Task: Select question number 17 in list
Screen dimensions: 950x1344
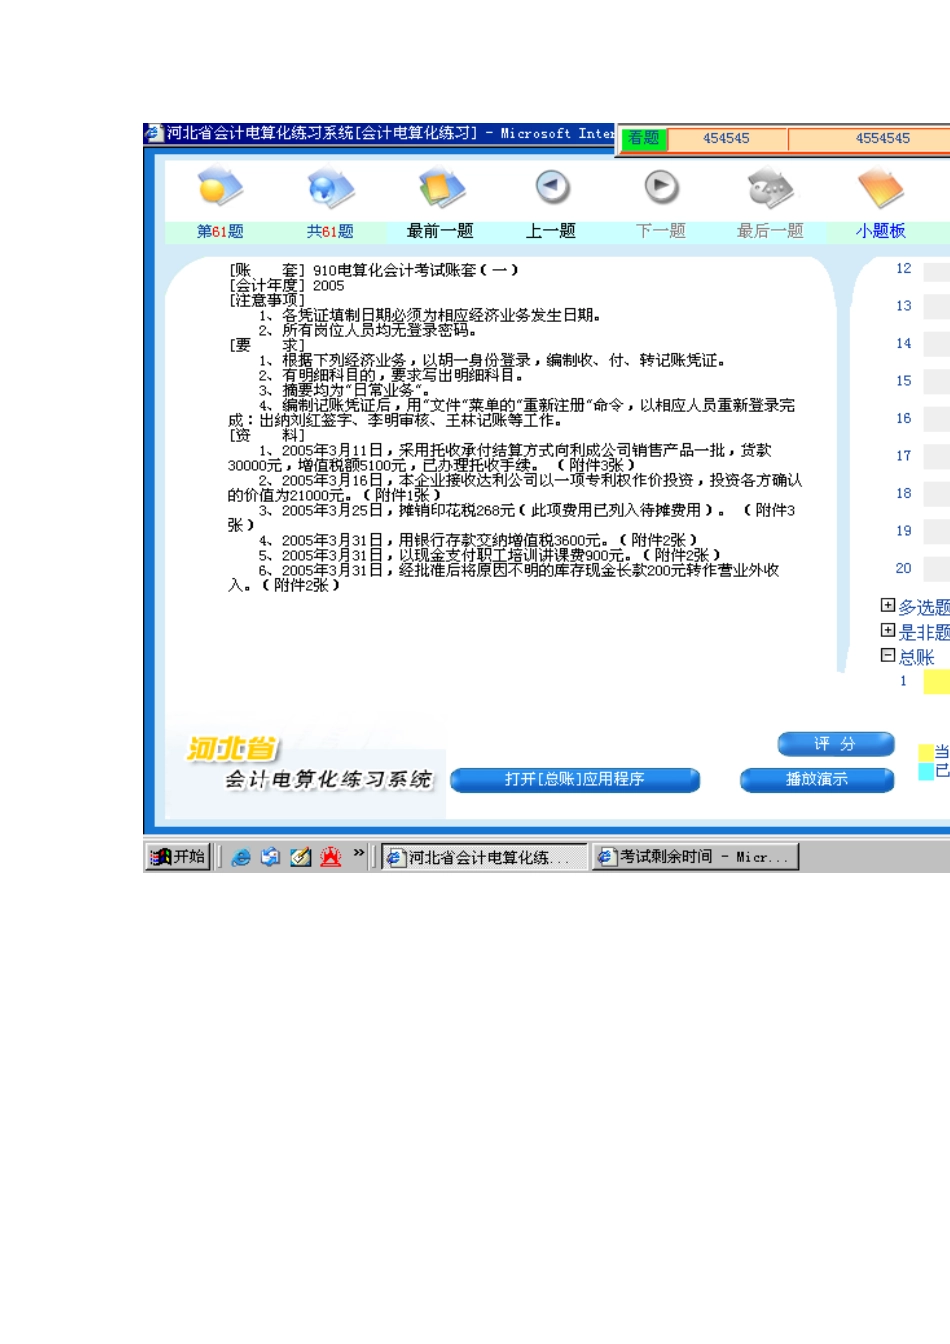Action: 903,456
